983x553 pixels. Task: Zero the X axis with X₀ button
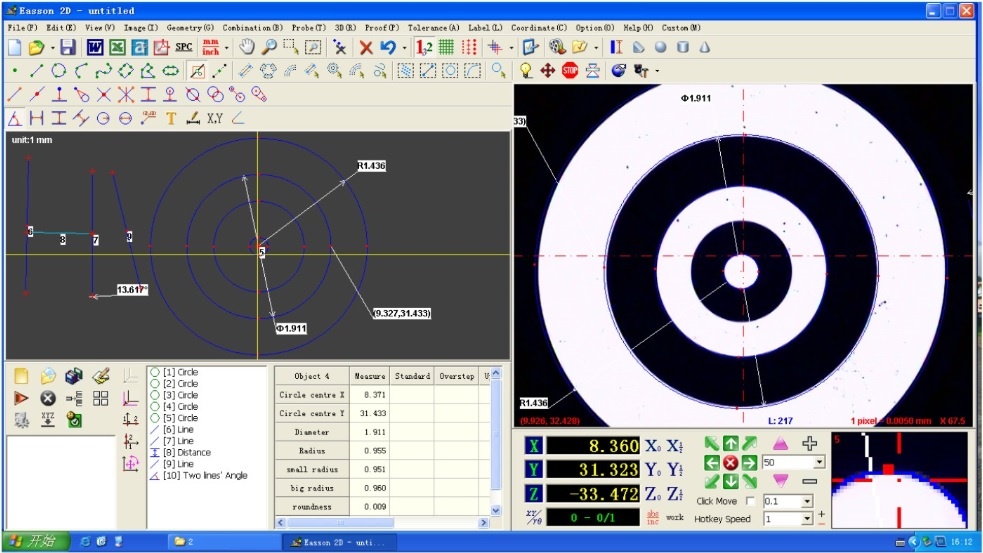point(653,446)
